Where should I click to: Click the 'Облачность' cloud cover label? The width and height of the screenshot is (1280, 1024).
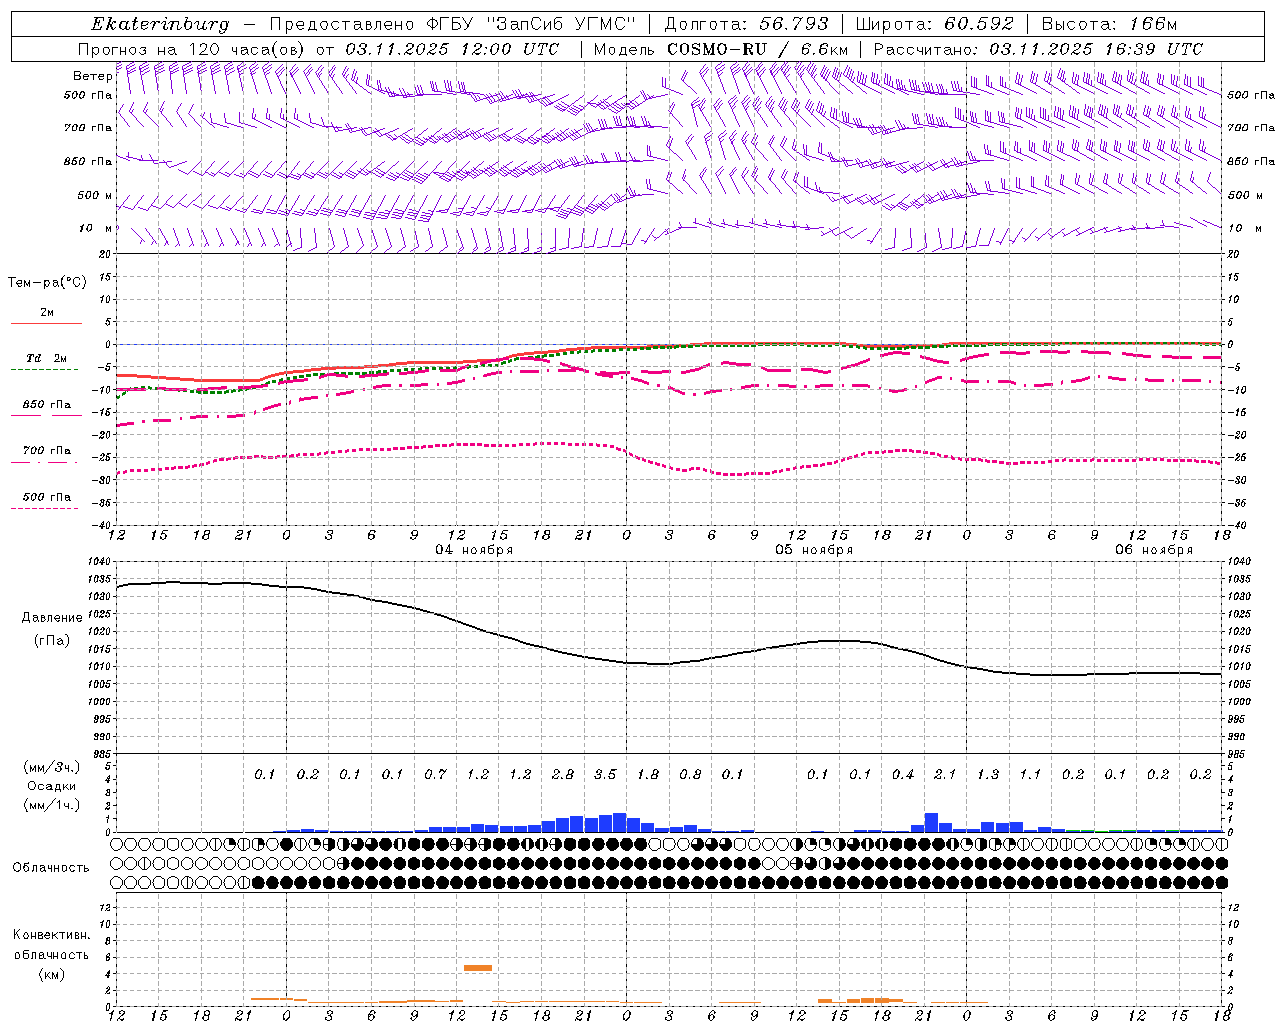point(51,868)
